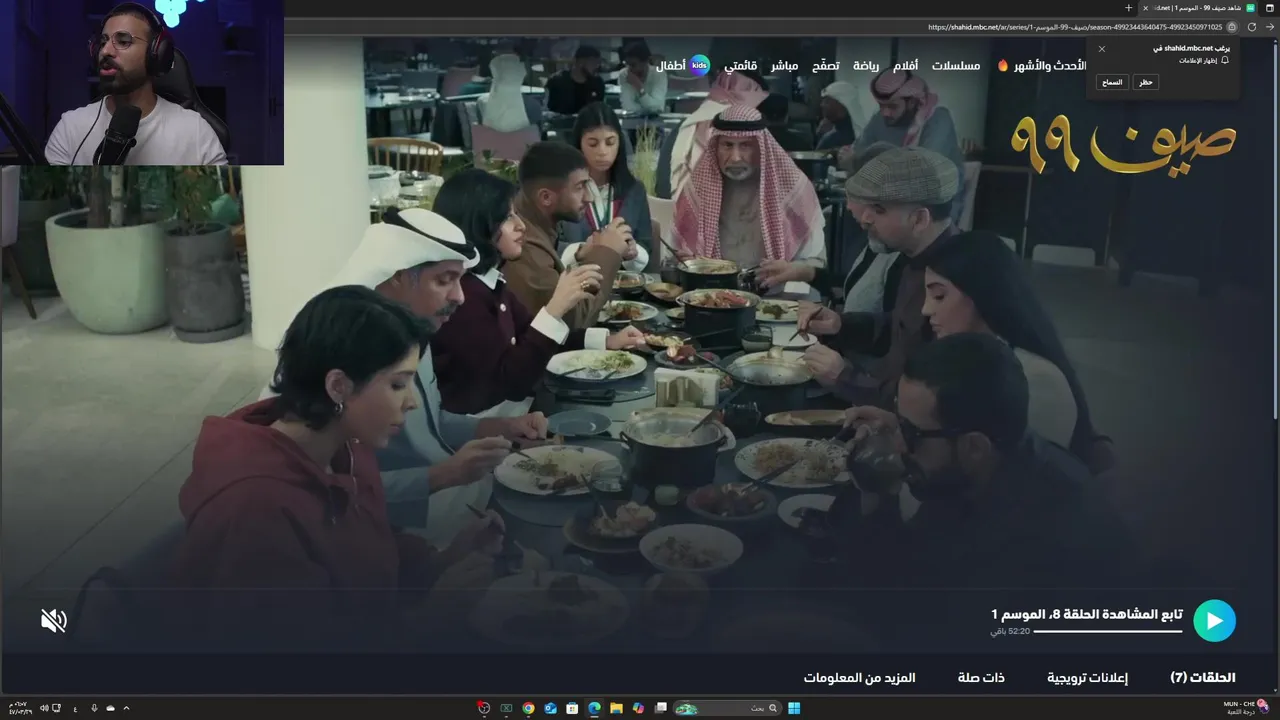Open network and volume quick settings
The width and height of the screenshot is (1280, 720).
50,708
